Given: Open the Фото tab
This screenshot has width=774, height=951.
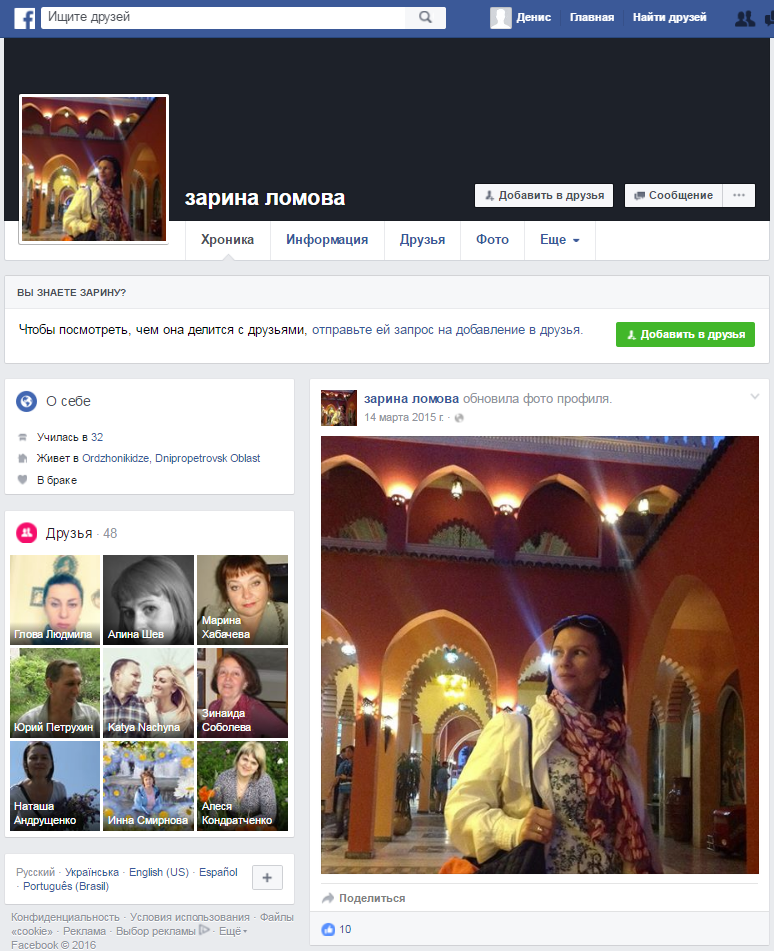Looking at the screenshot, I should coord(492,240).
